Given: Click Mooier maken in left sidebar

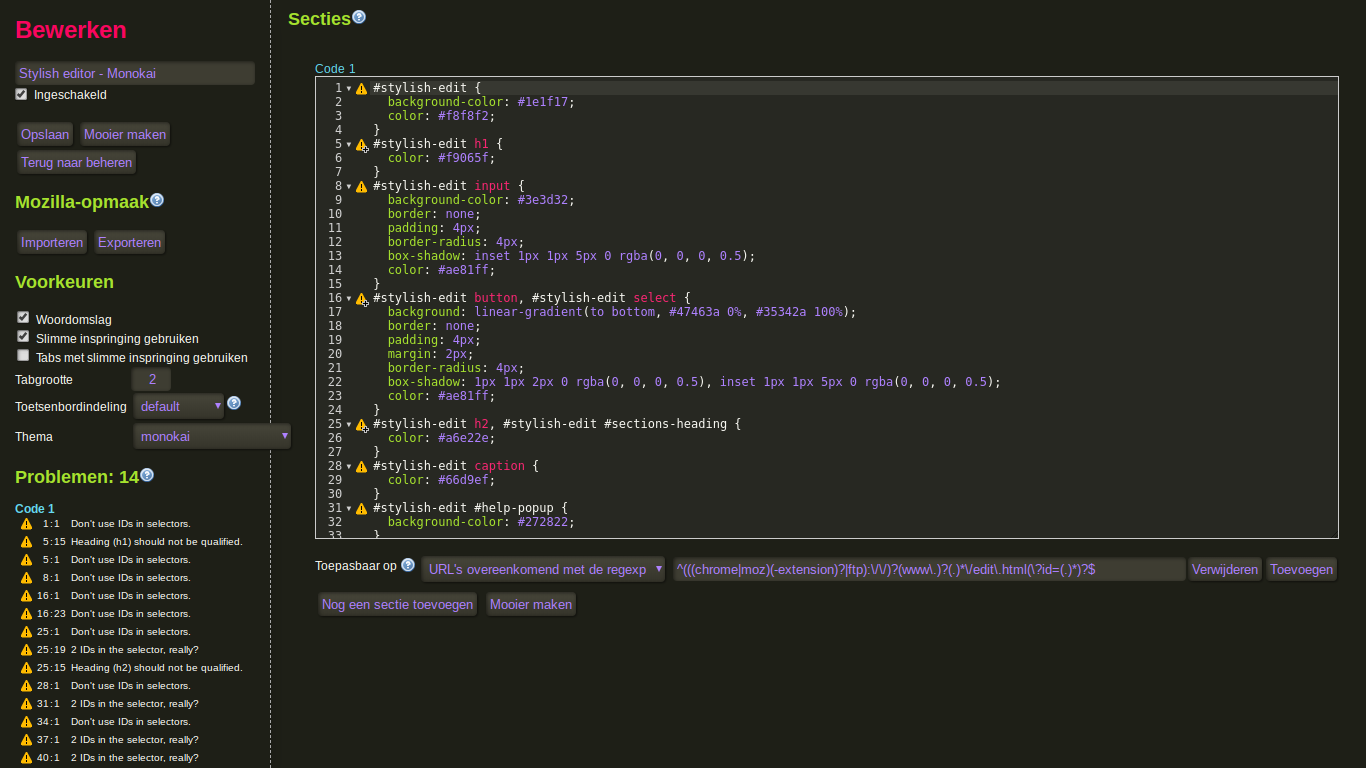Looking at the screenshot, I should tap(125, 134).
